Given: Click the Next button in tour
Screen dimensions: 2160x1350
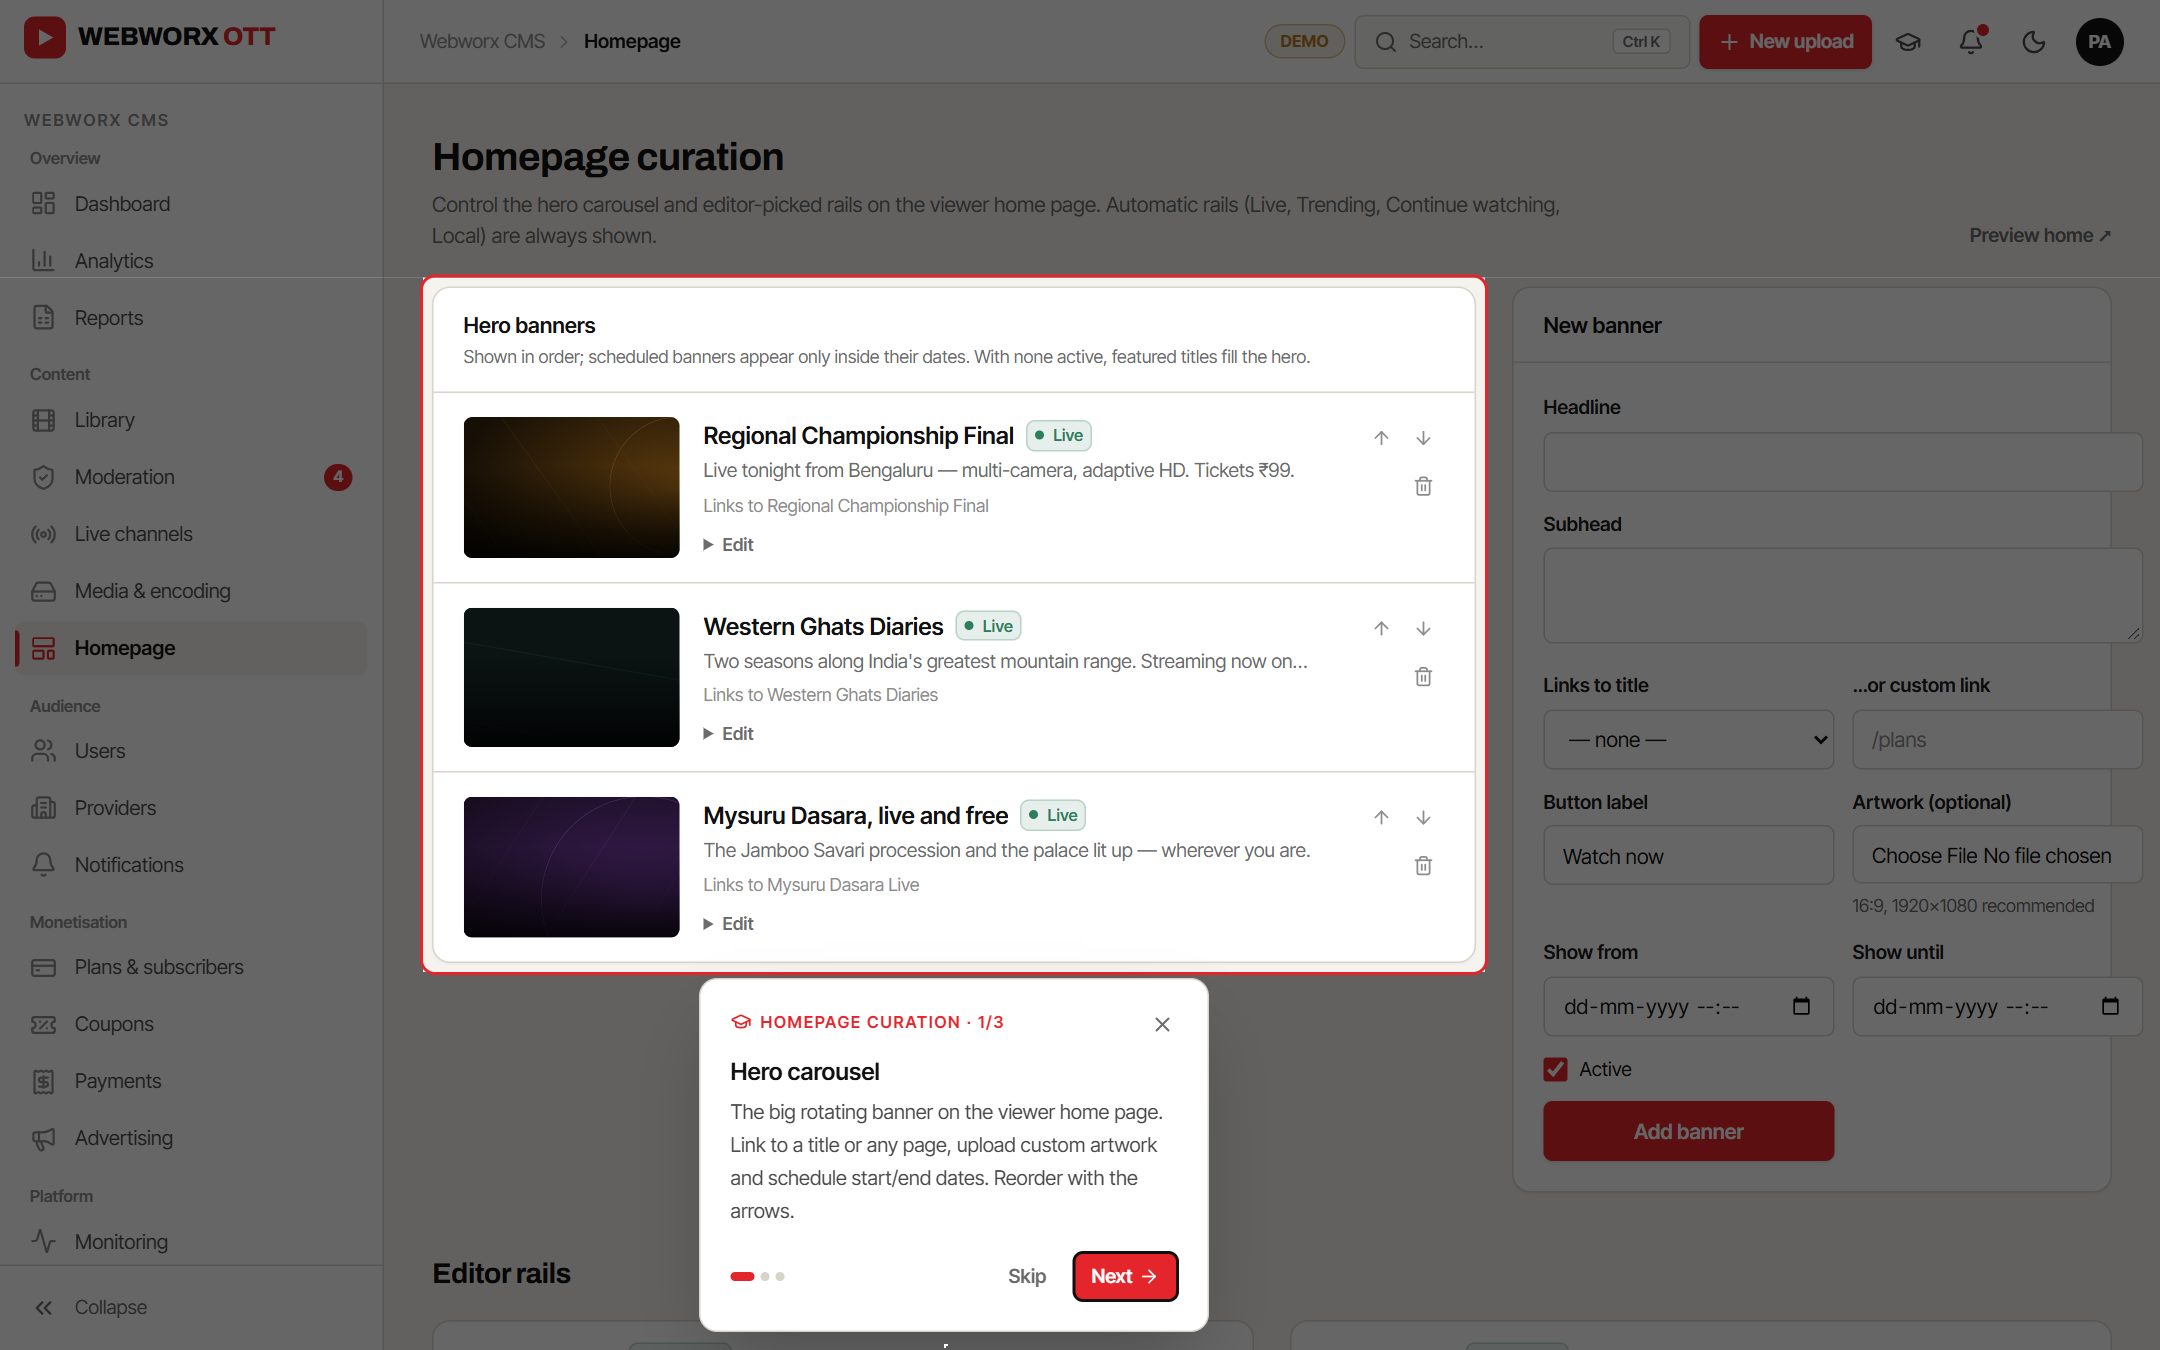Looking at the screenshot, I should point(1125,1276).
